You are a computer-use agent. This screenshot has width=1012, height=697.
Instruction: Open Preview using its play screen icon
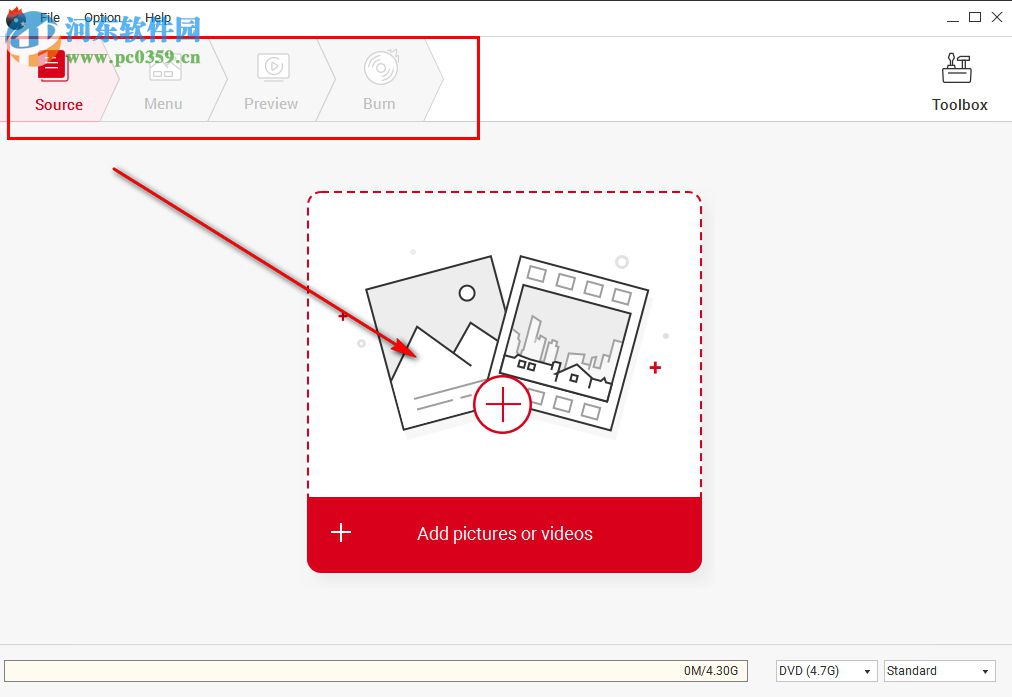pos(270,65)
